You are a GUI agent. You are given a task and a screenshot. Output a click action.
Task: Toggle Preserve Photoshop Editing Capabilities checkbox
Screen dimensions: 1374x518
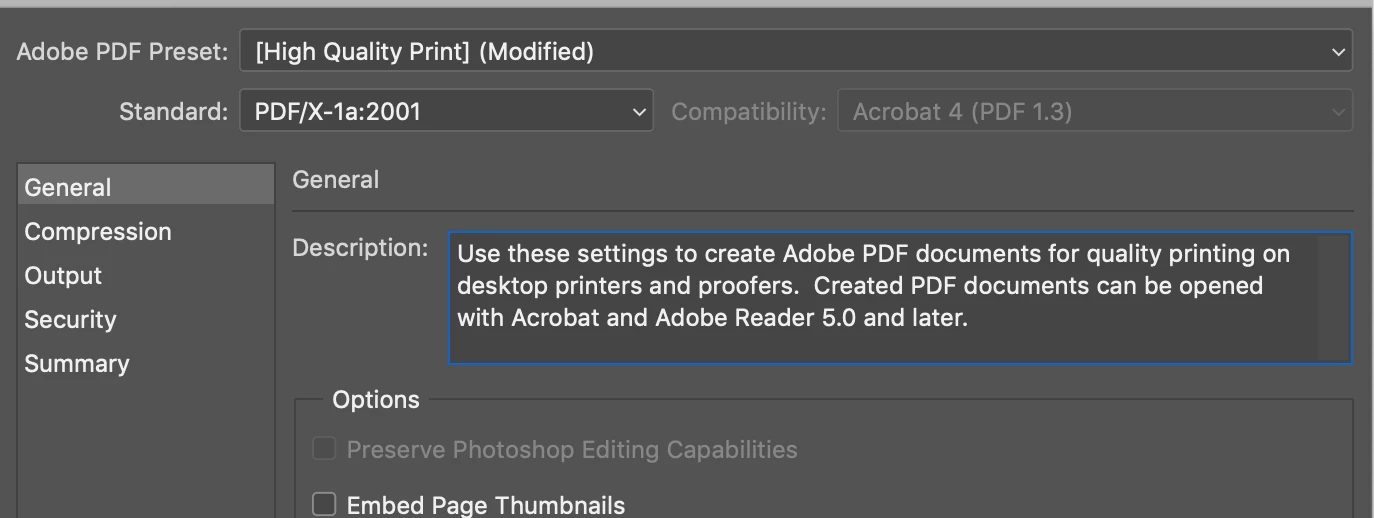324,449
